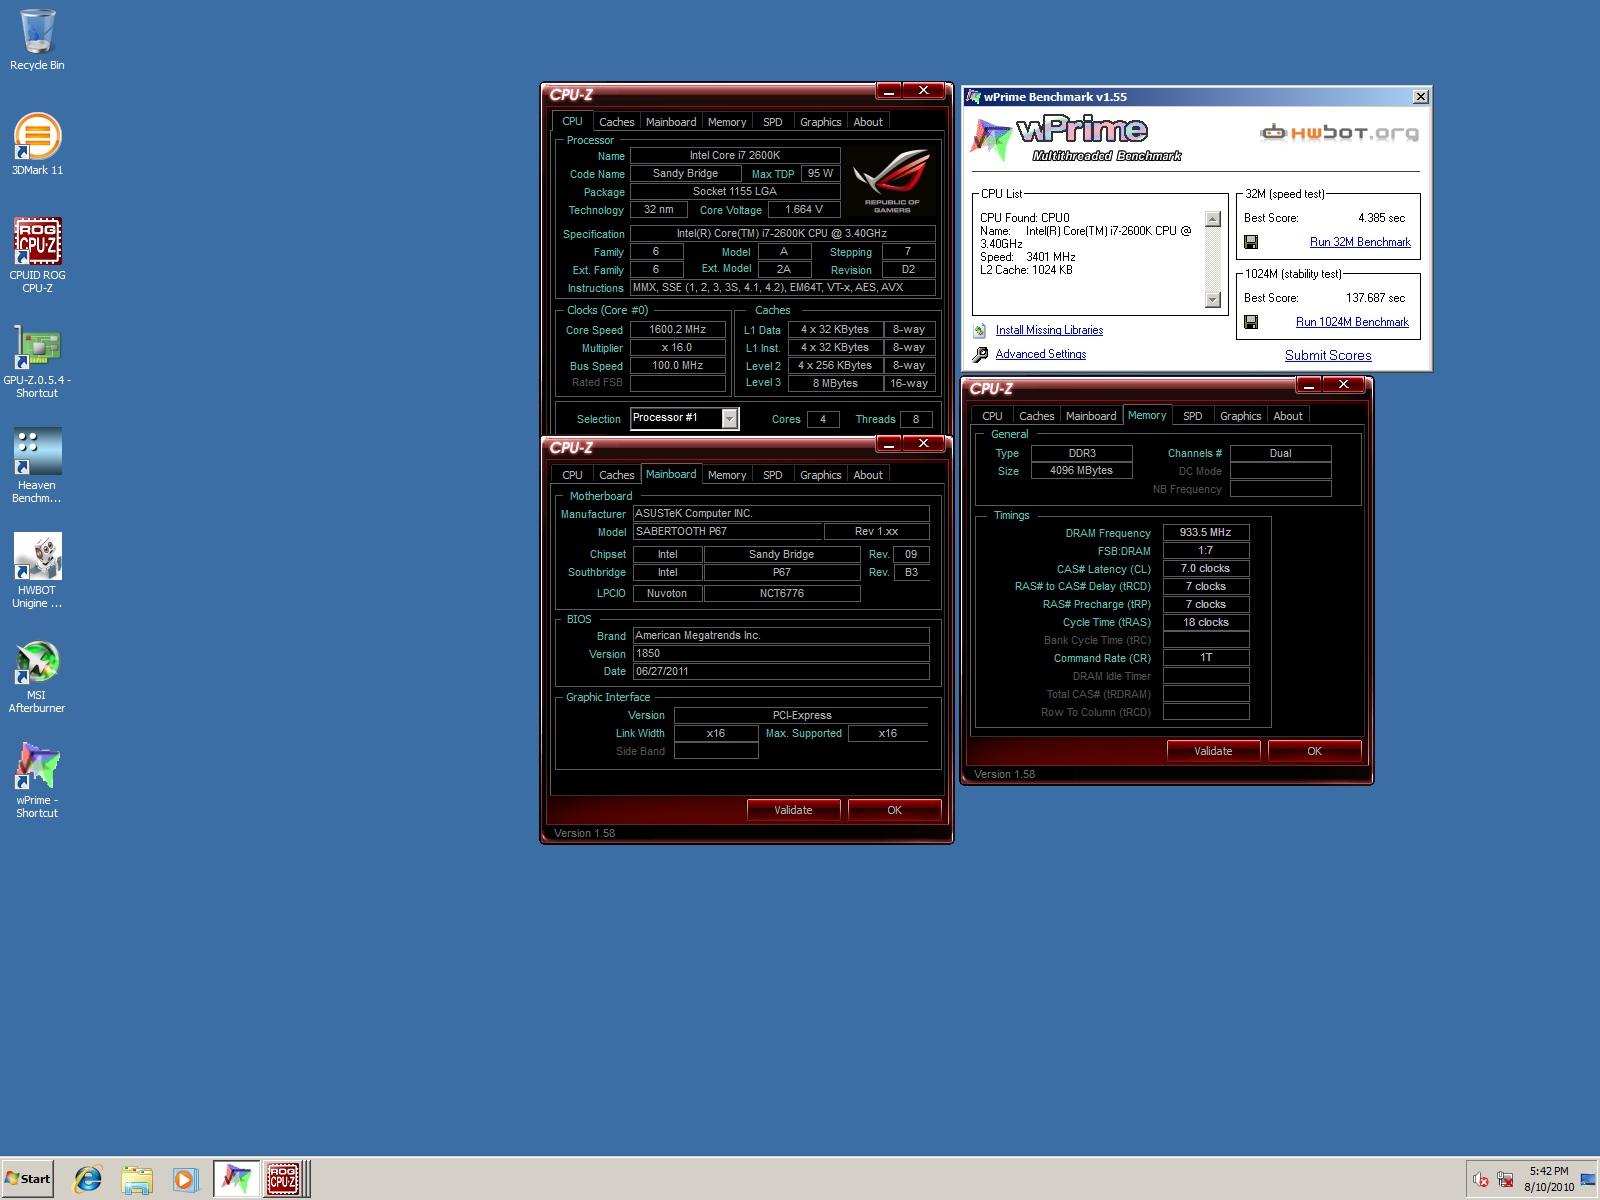Screen dimensions: 1600x1200
Task: Open Advanced Settings link in wPrime
Action: 1040,354
